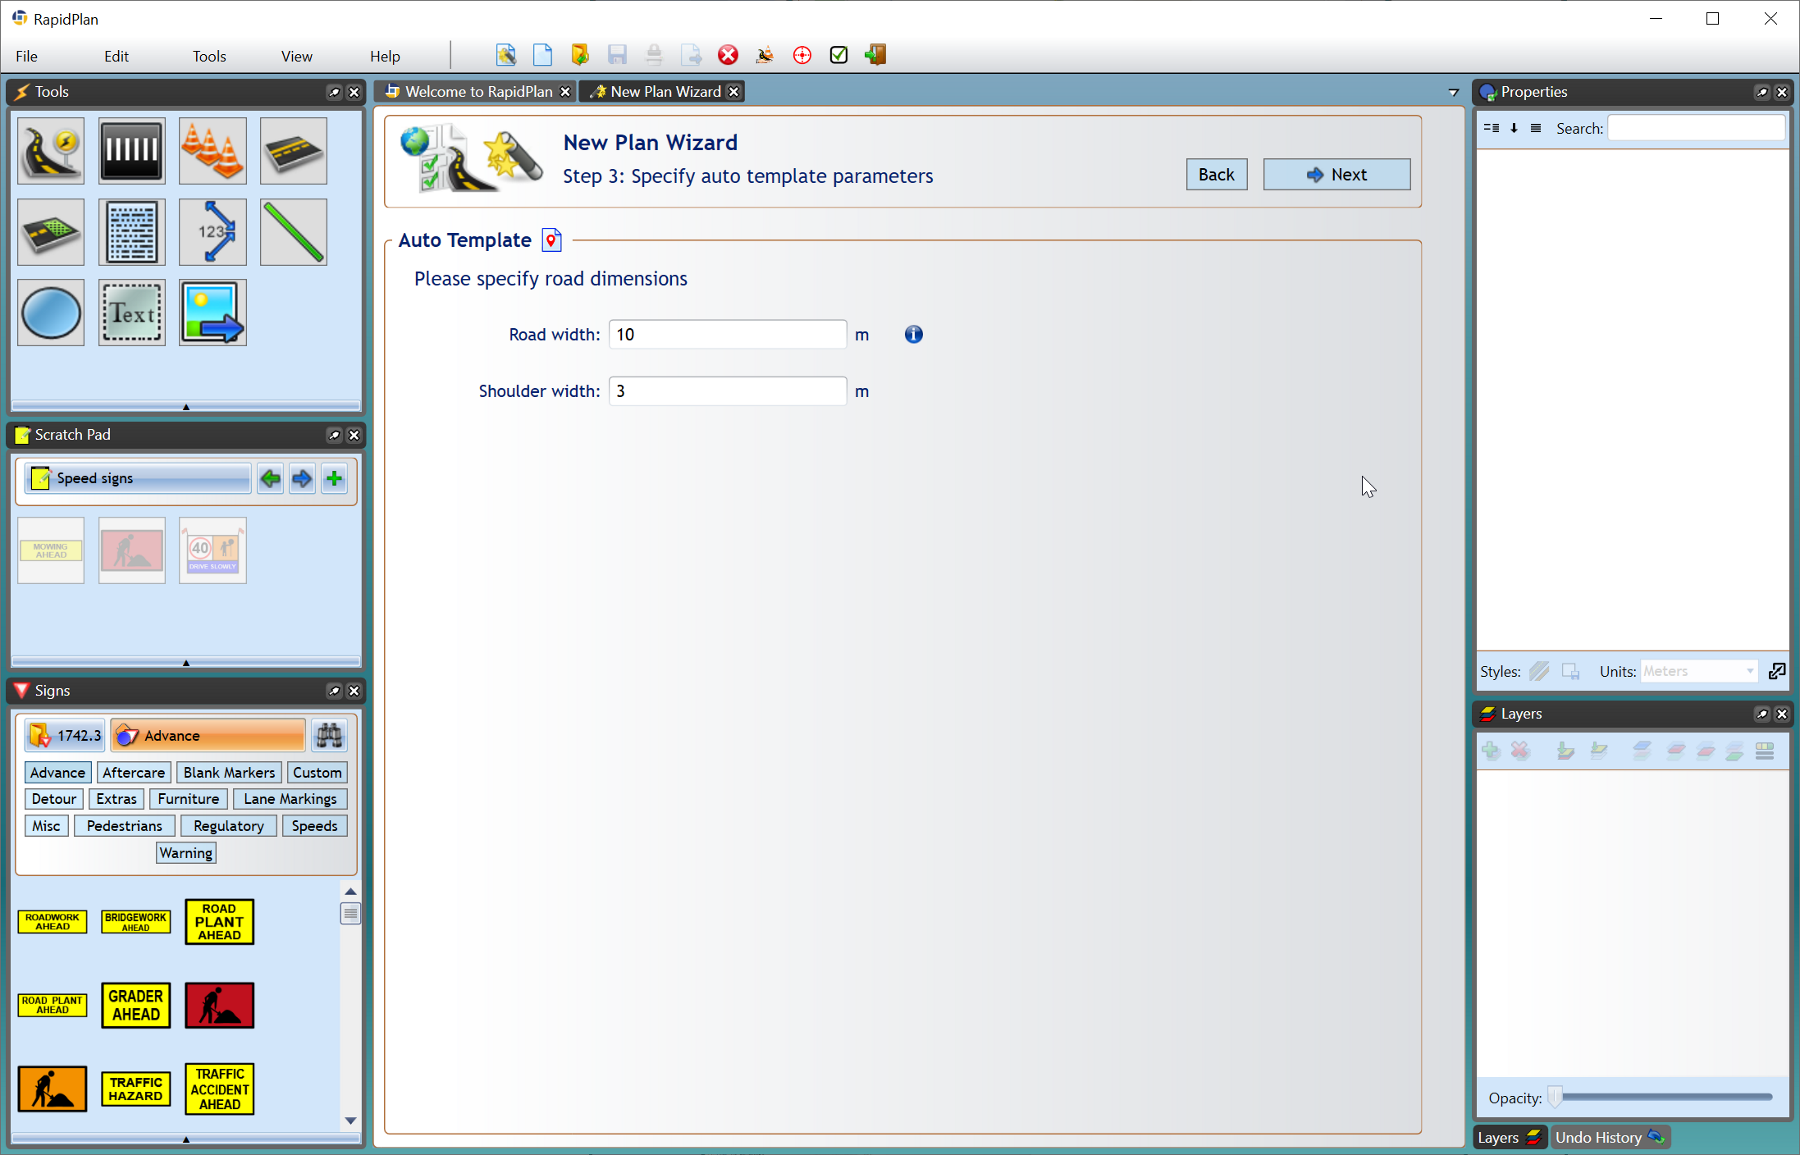Expand the document tab list arrow
The height and width of the screenshot is (1155, 1800).
1453,92
